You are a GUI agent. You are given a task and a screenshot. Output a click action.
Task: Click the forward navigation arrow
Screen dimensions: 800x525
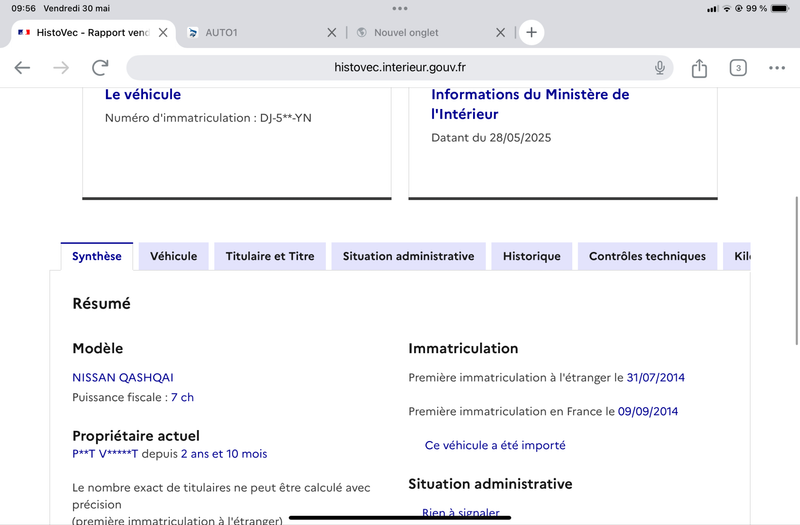[61, 68]
